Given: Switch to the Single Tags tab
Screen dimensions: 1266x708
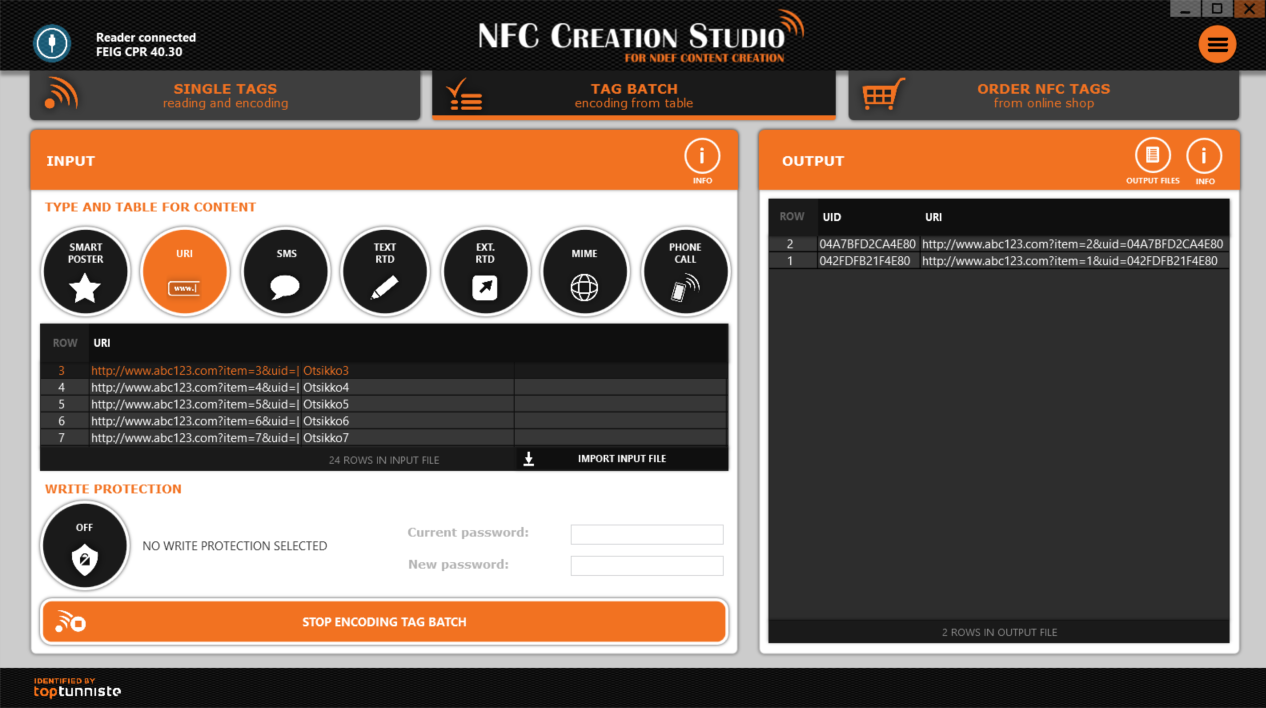Looking at the screenshot, I should tap(225, 96).
